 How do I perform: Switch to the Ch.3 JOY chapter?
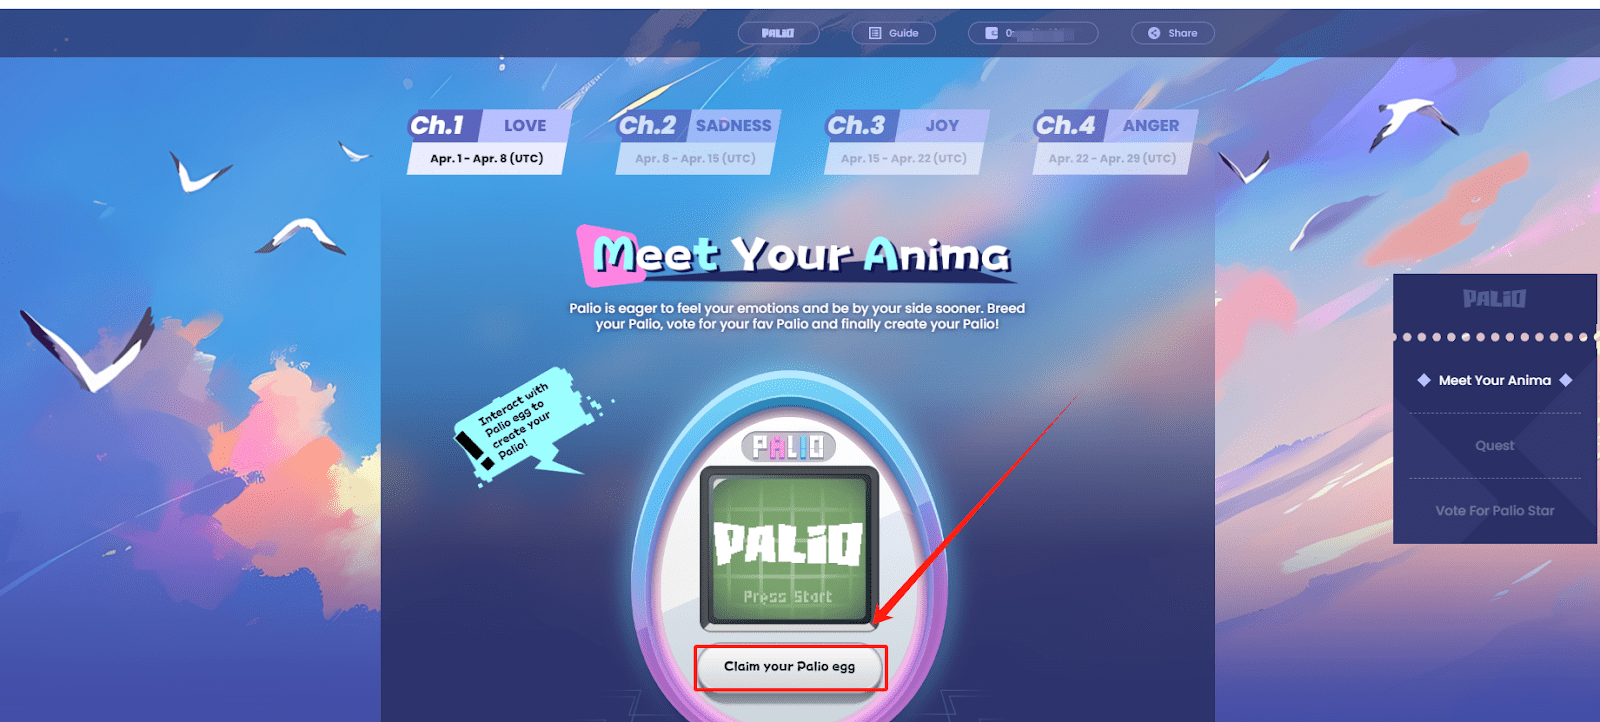[907, 142]
